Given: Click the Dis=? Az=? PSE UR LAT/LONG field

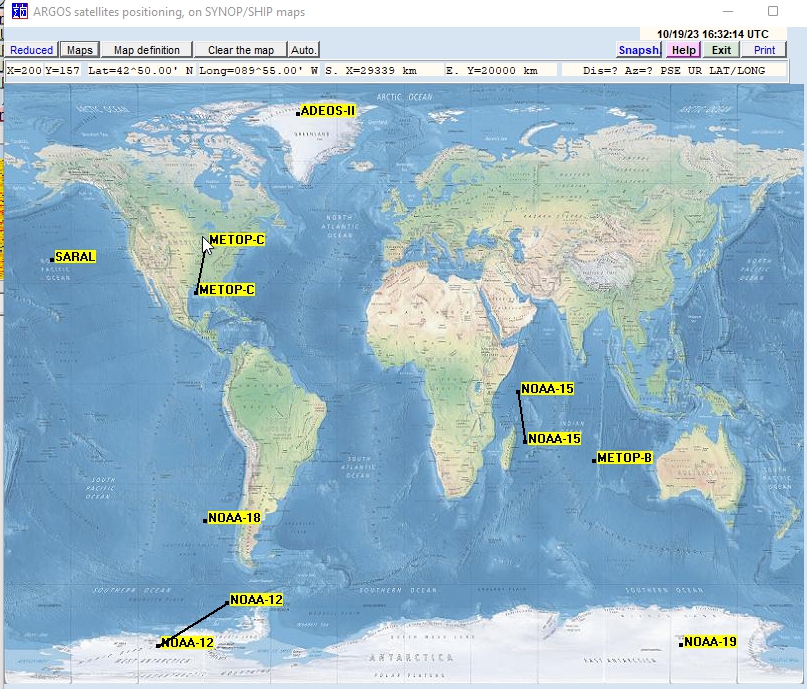Looking at the screenshot, I should pyautogui.click(x=674, y=70).
